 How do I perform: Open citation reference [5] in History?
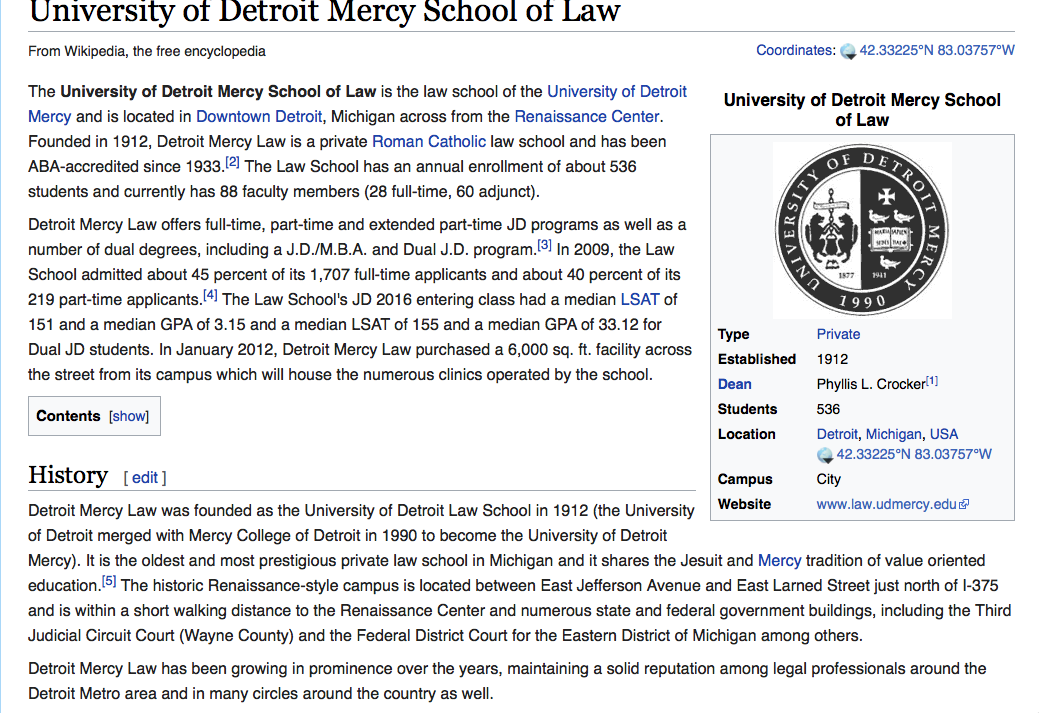(109, 581)
